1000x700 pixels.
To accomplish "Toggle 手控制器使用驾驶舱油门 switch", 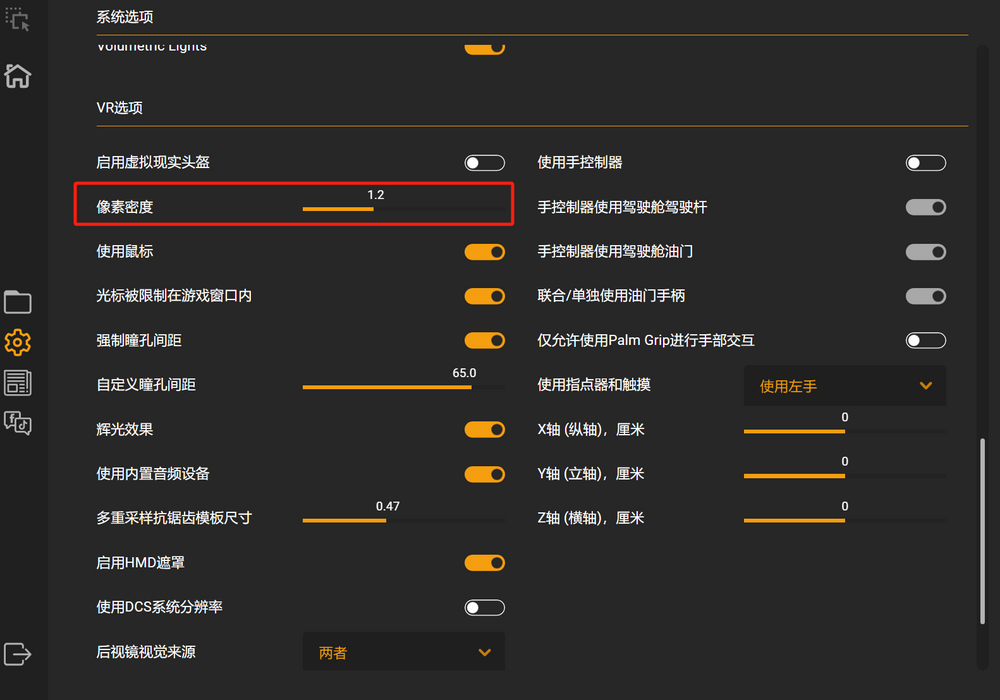I will [x=926, y=252].
